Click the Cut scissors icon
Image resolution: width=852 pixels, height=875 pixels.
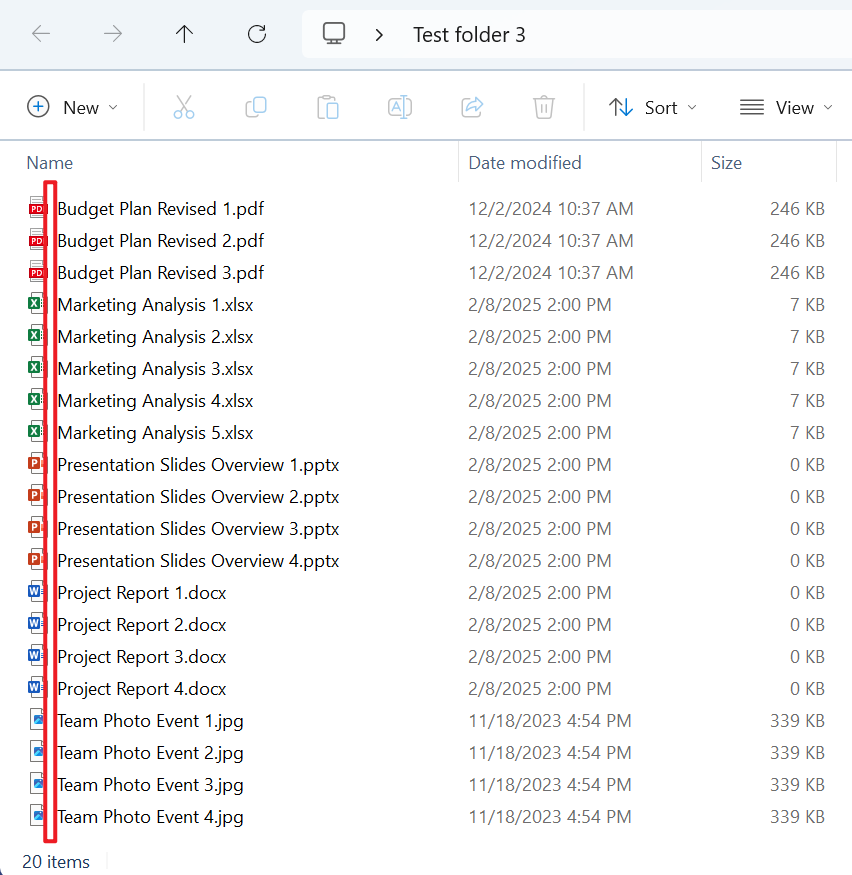[x=184, y=107]
